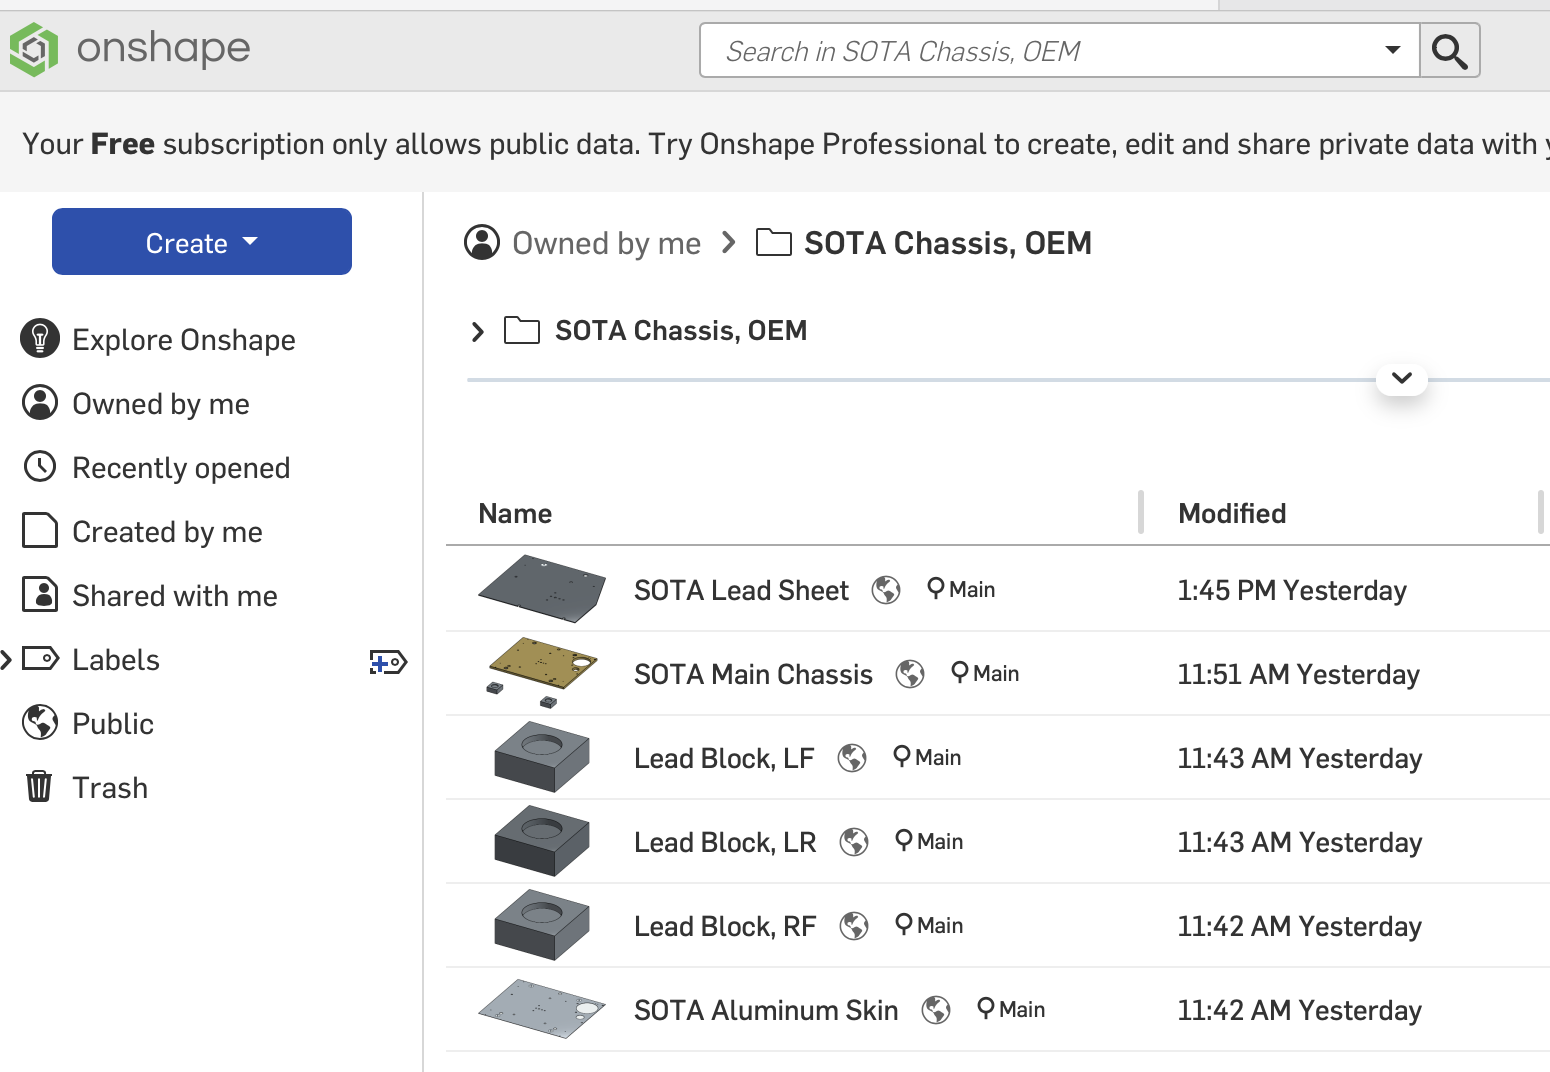Screen dimensions: 1550x1072
Task: Click the search magnifier button
Action: point(1449,51)
